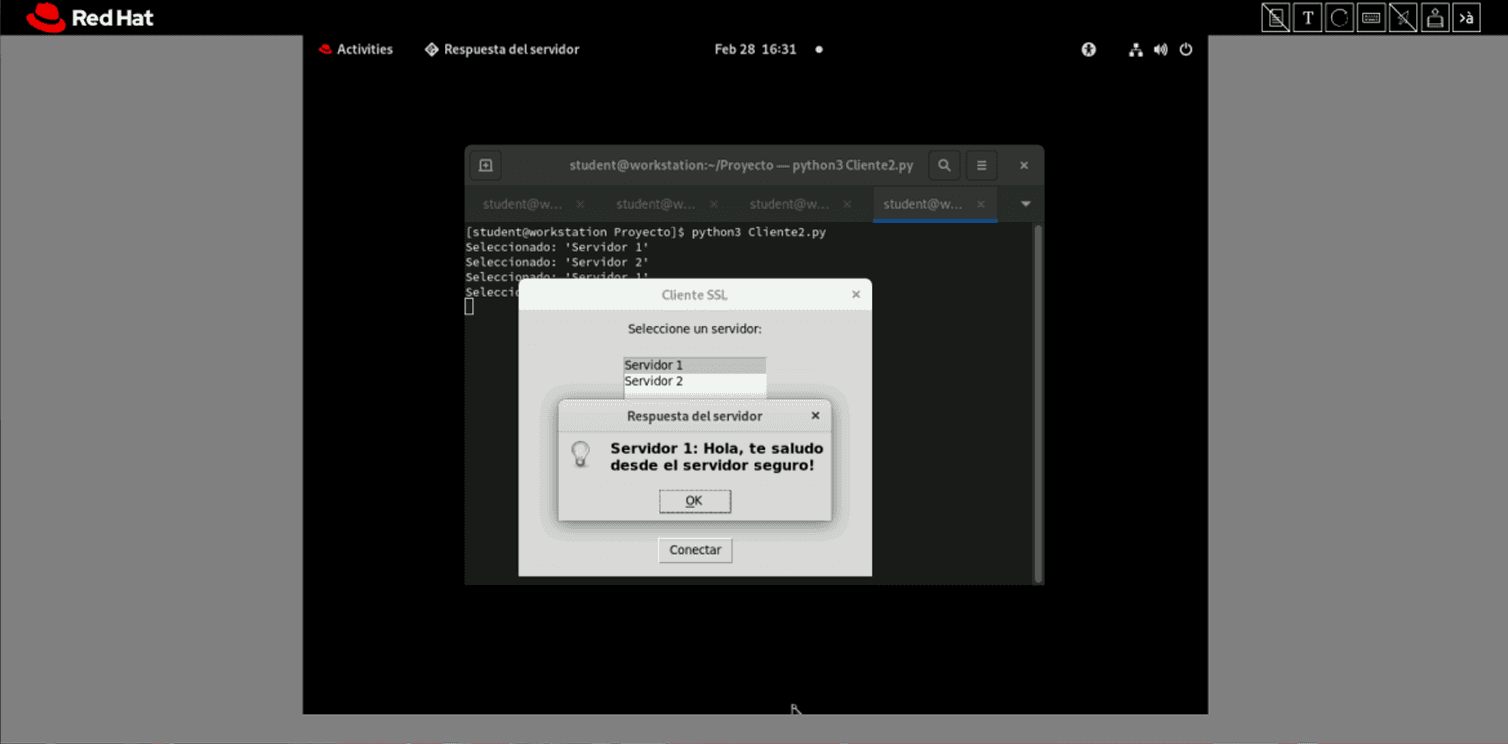The width and height of the screenshot is (1508, 744).
Task: Click the 'Cliente SSL' window title
Action: [x=695, y=295]
